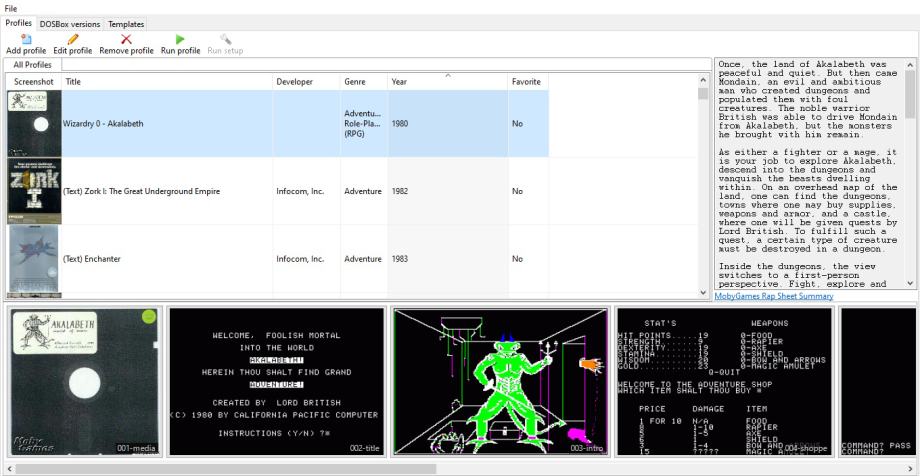Image resolution: width=920 pixels, height=476 pixels.
Task: Open the 003-intro green monster thumbnail
Action: [x=500, y=382]
